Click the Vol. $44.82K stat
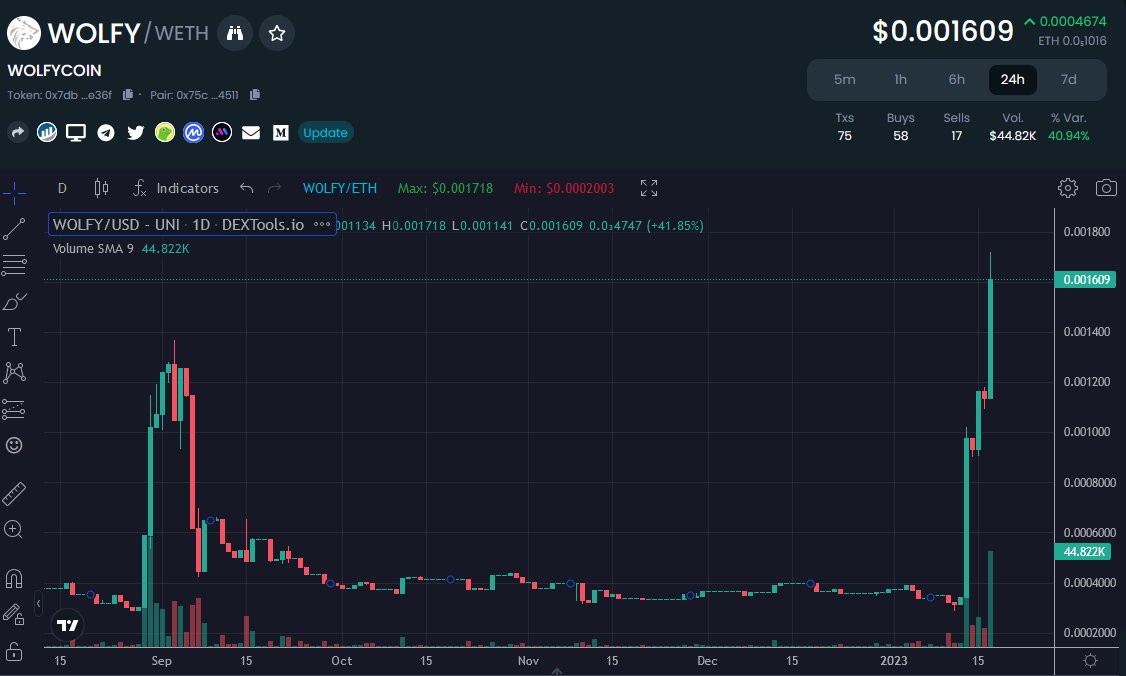This screenshot has height=676, width=1126. (x=1013, y=127)
